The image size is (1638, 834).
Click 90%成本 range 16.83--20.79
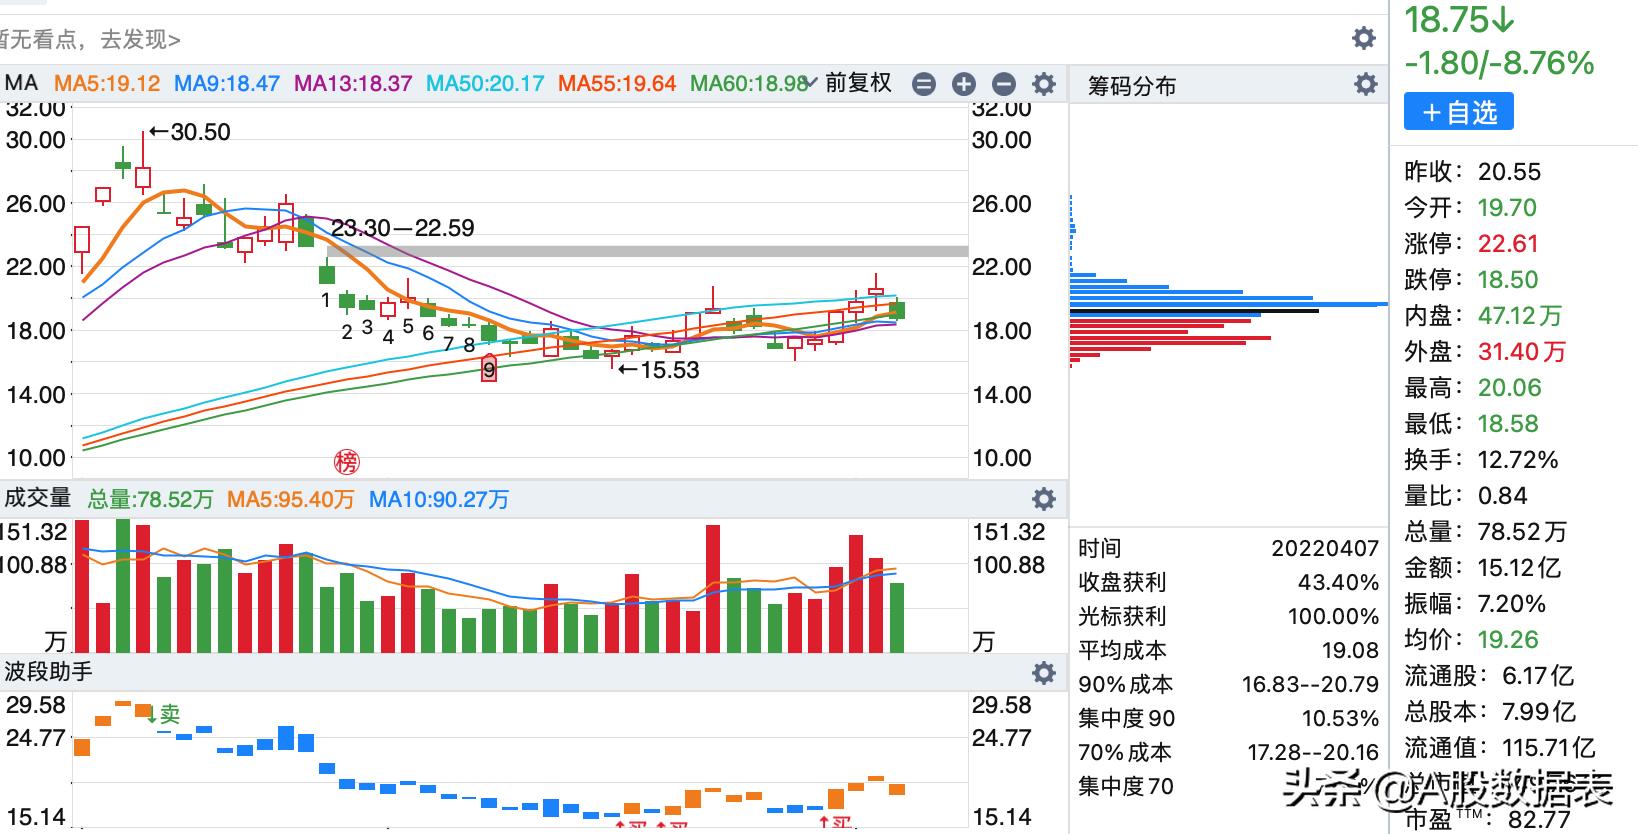pyautogui.click(x=1311, y=684)
